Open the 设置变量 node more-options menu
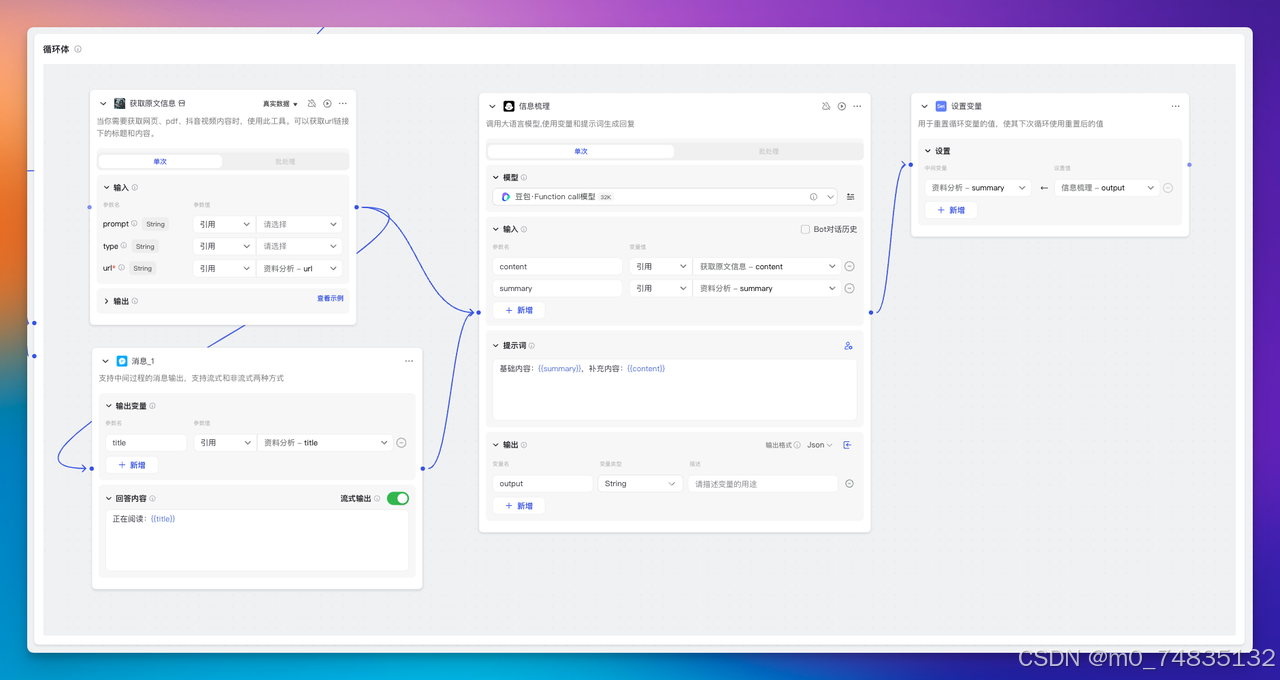1280x680 pixels. (1175, 106)
